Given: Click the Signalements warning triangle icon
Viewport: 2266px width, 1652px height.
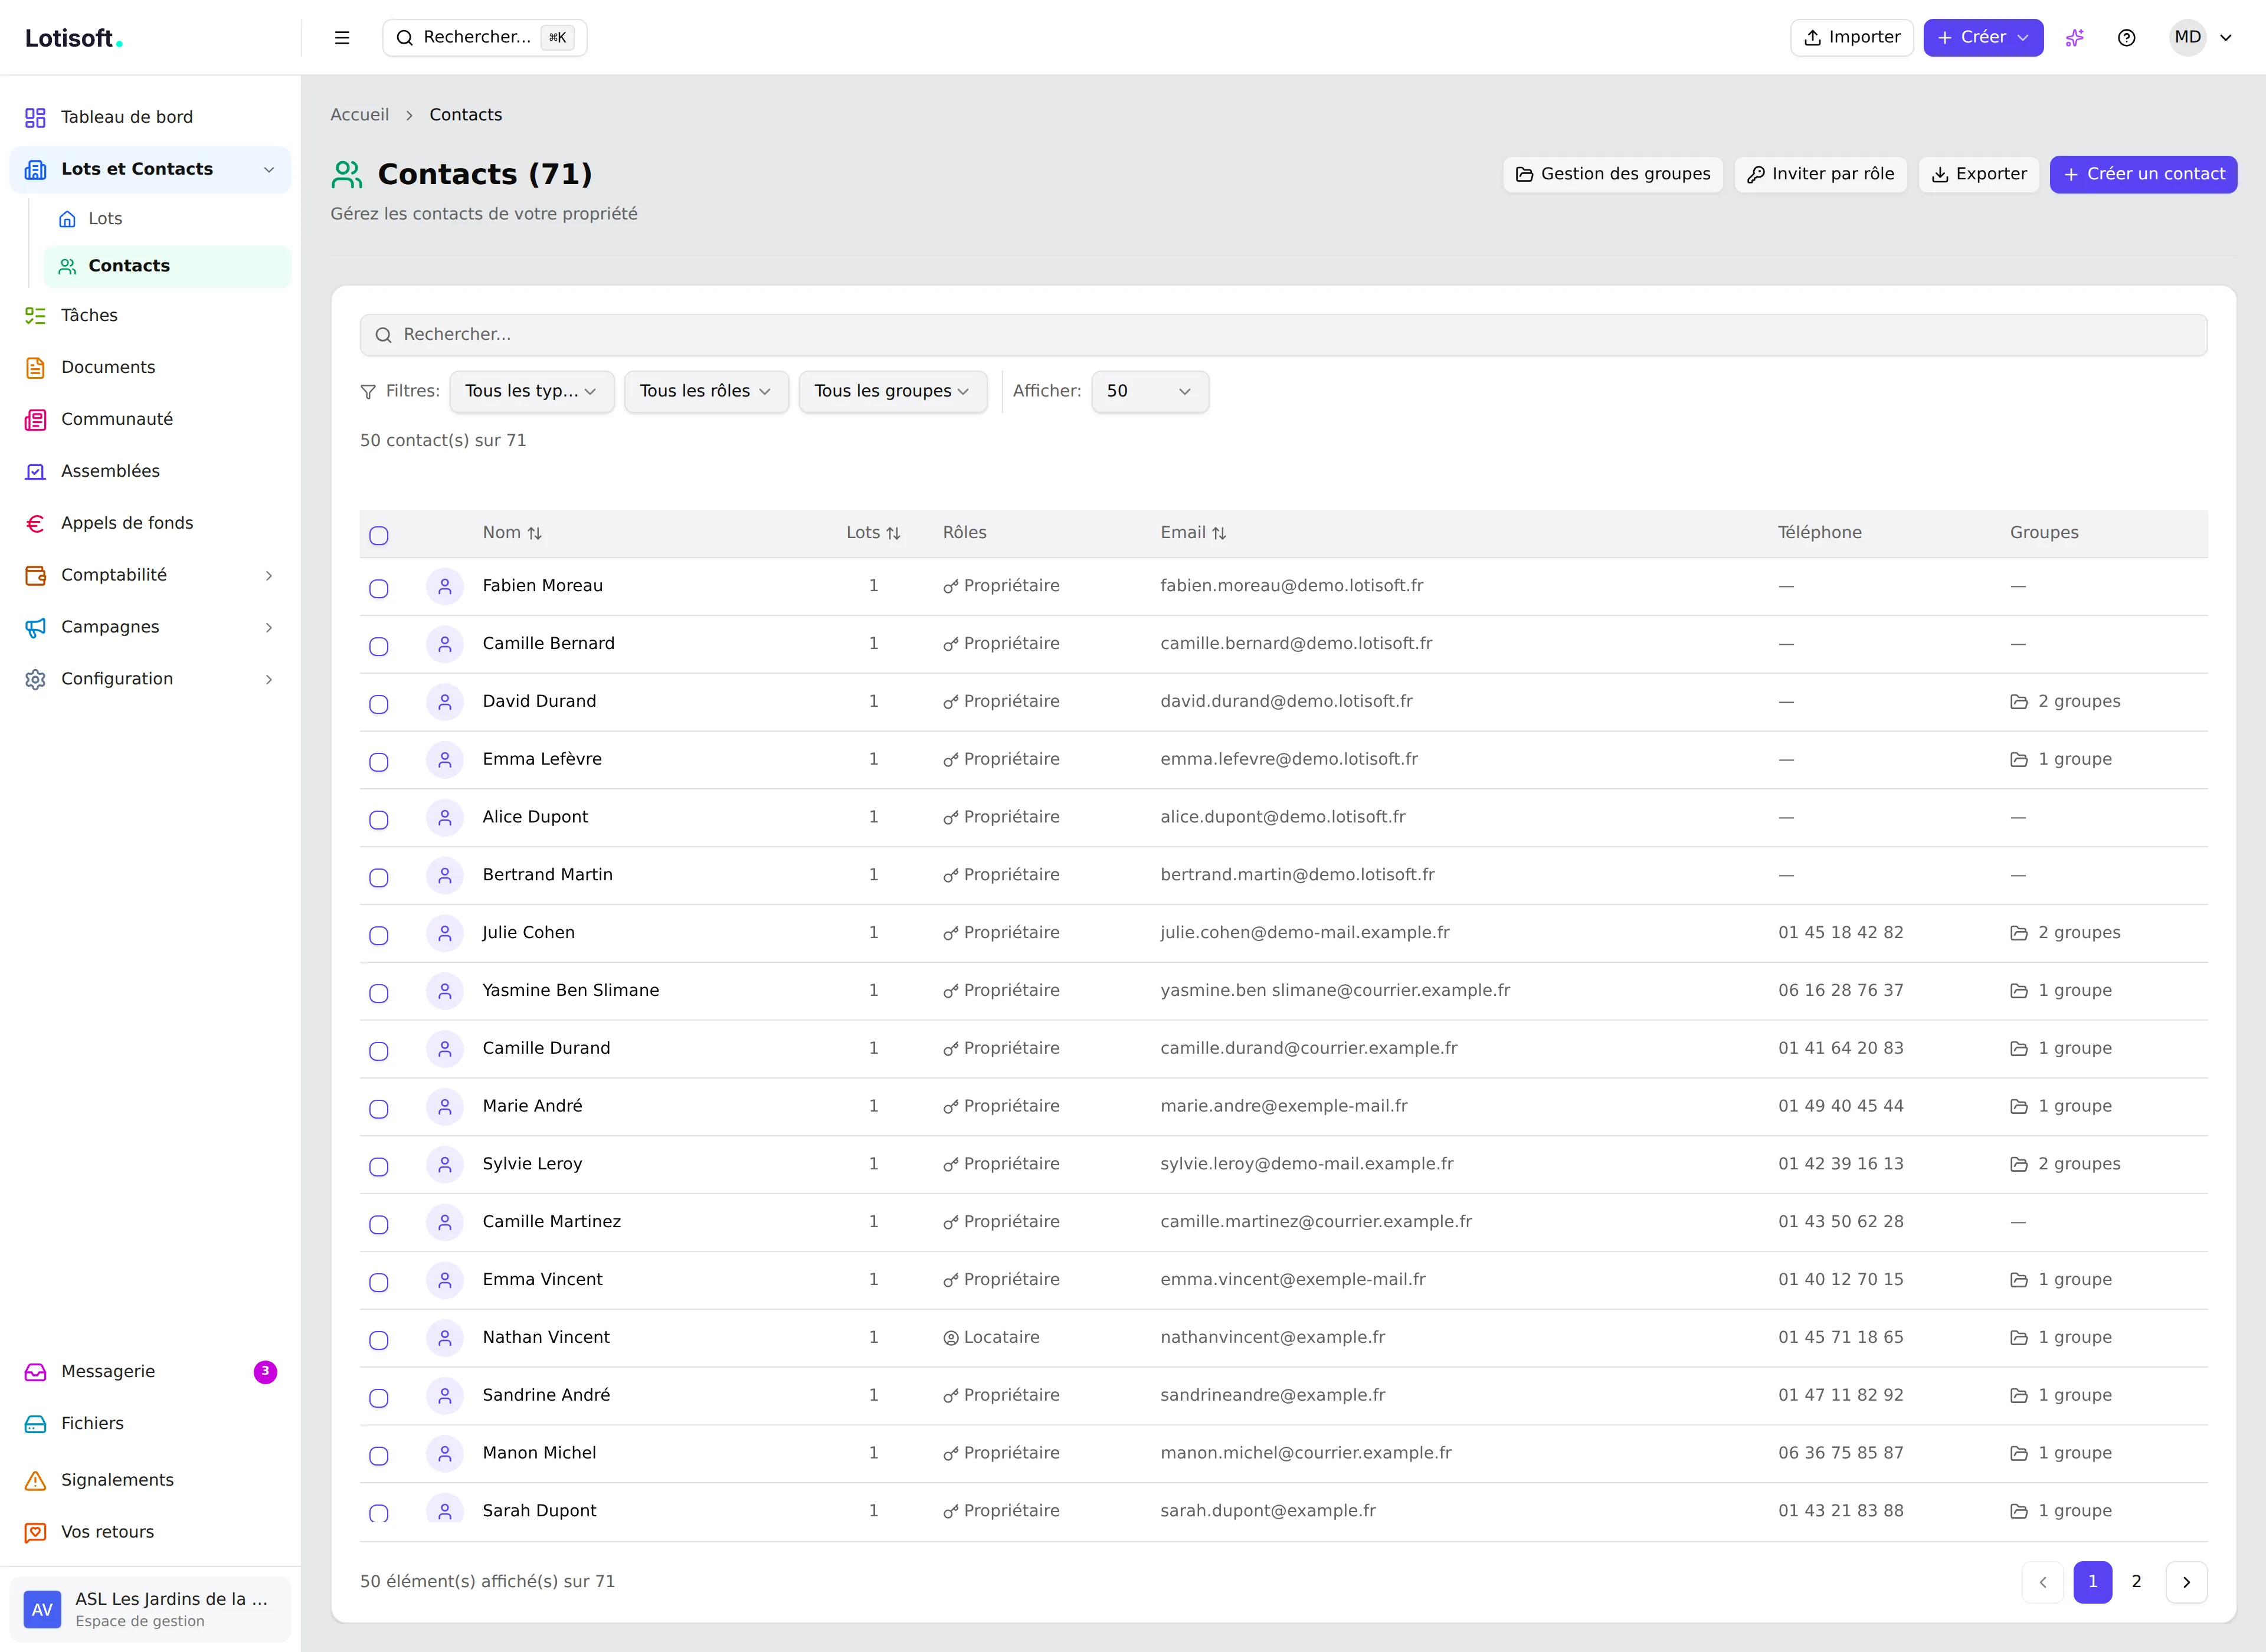Looking at the screenshot, I should 35,1480.
